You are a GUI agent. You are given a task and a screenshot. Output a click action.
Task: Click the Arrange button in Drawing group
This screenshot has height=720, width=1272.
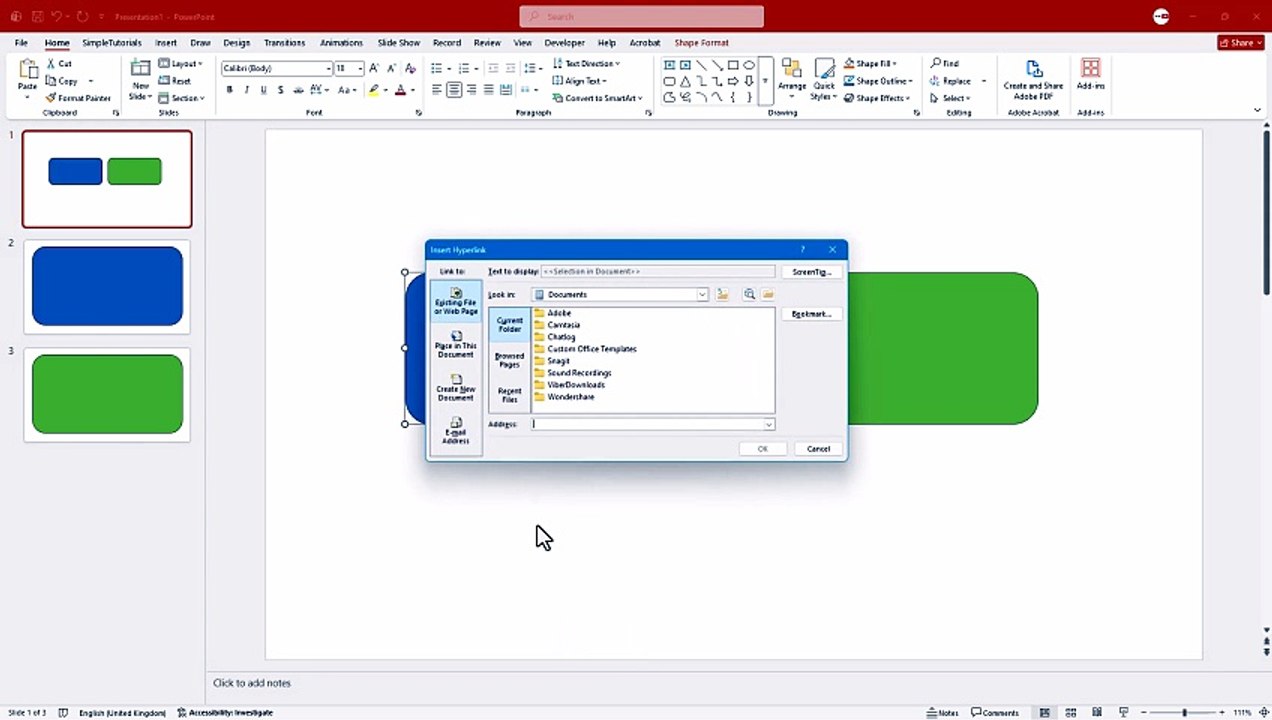click(x=792, y=79)
